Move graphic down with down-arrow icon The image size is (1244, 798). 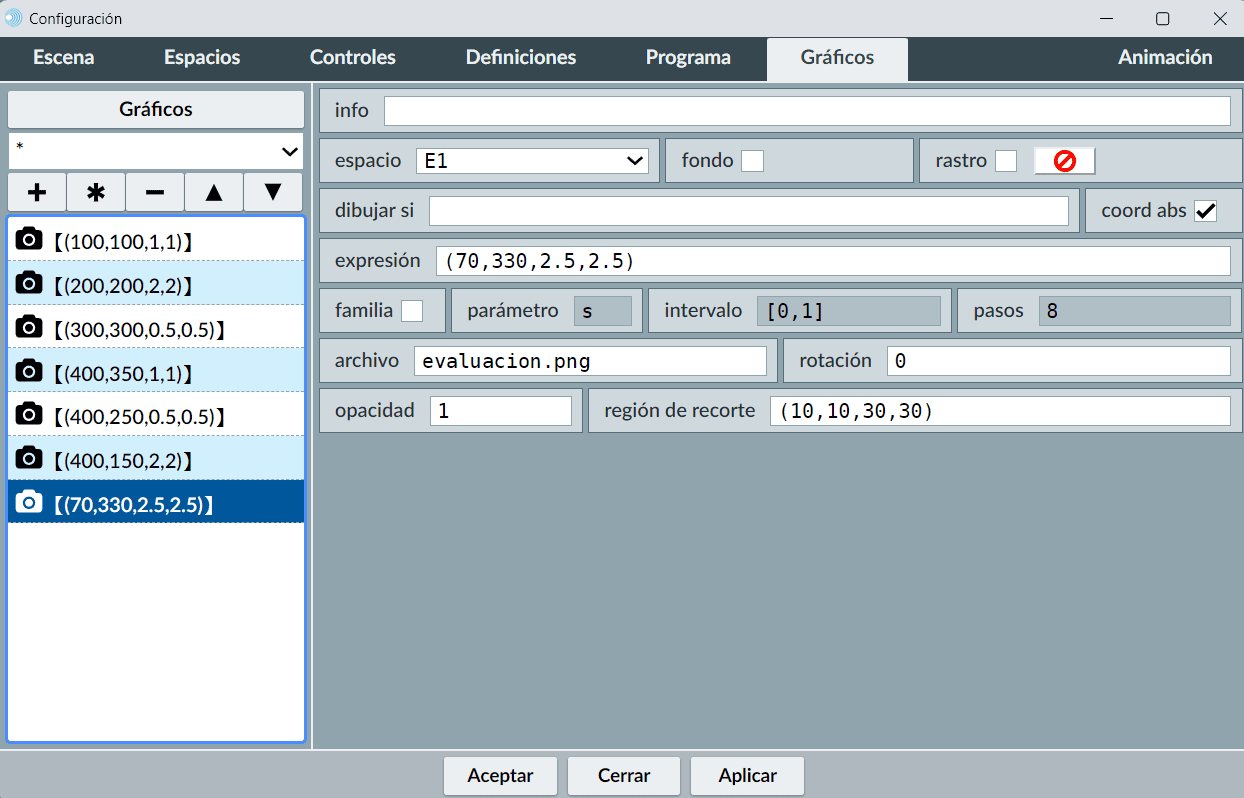click(x=273, y=192)
